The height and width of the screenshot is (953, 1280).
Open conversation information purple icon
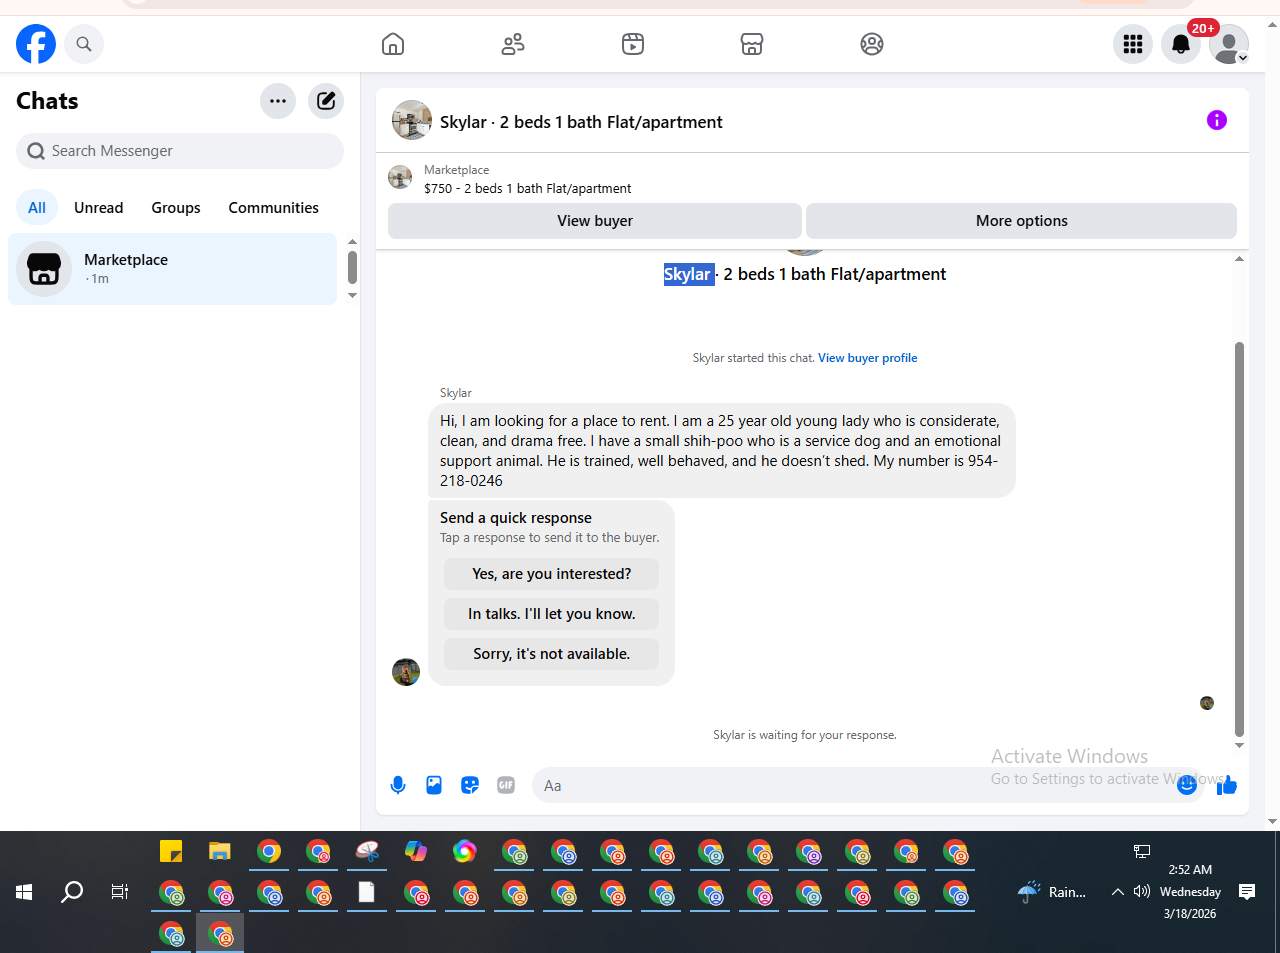pos(1217,120)
